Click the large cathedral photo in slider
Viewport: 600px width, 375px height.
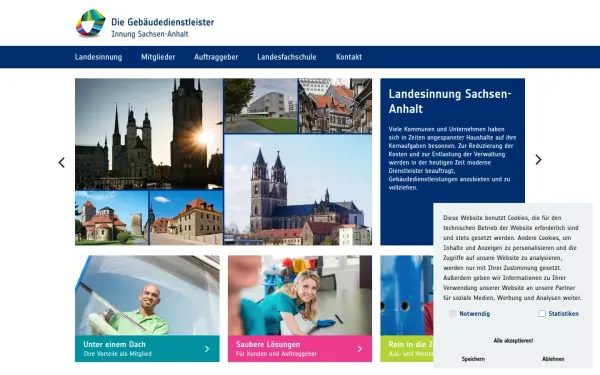(298, 190)
